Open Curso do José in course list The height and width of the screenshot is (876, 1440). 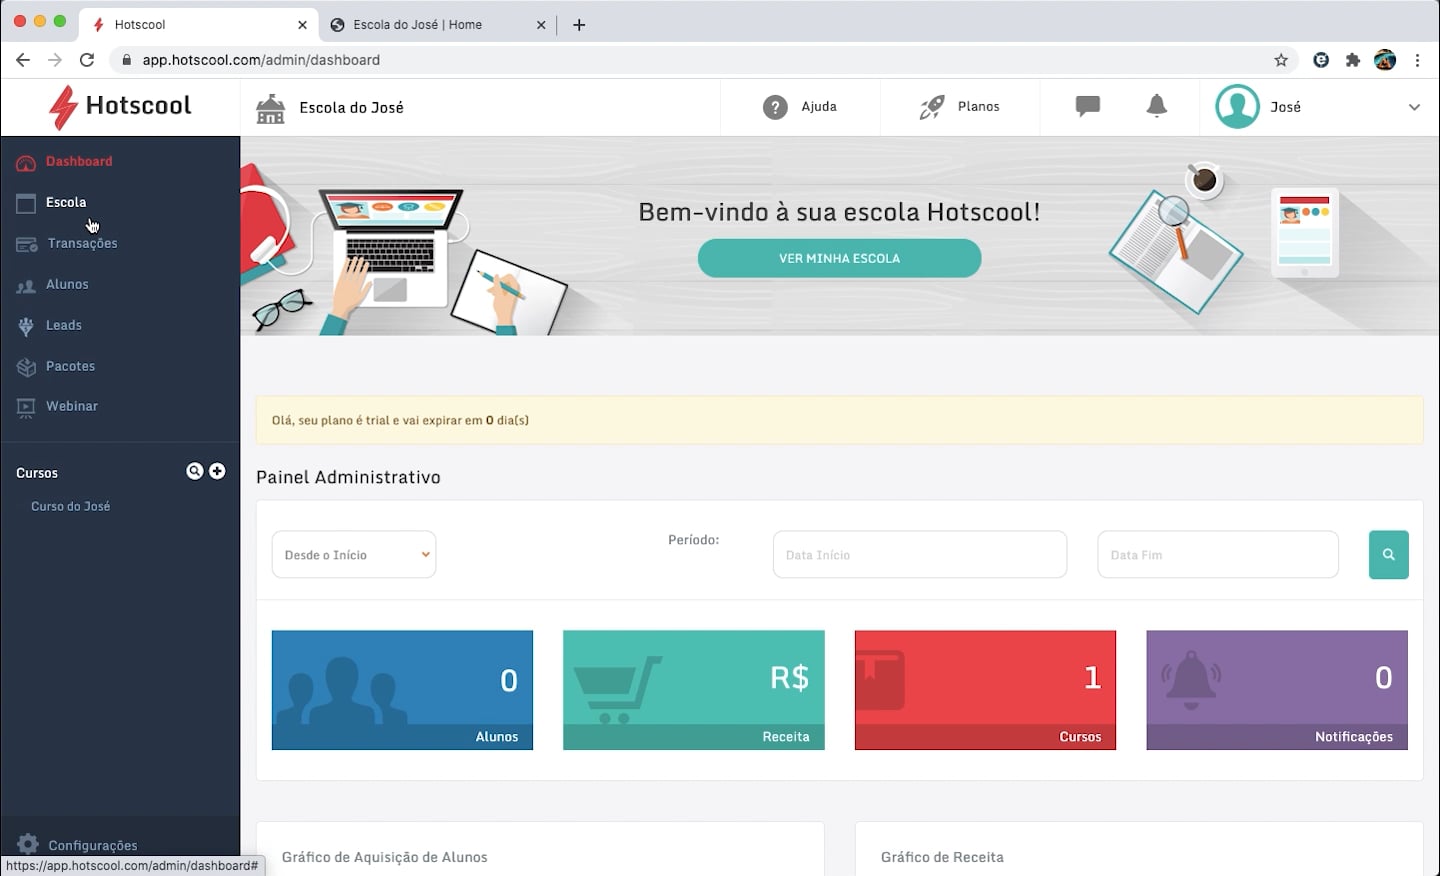(71, 506)
